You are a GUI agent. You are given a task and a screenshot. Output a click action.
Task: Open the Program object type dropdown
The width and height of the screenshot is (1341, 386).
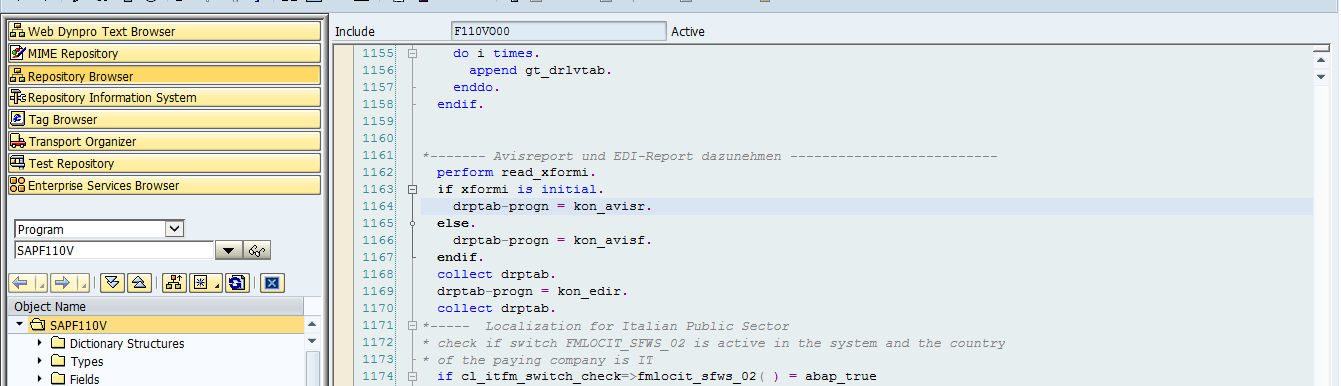(x=174, y=229)
